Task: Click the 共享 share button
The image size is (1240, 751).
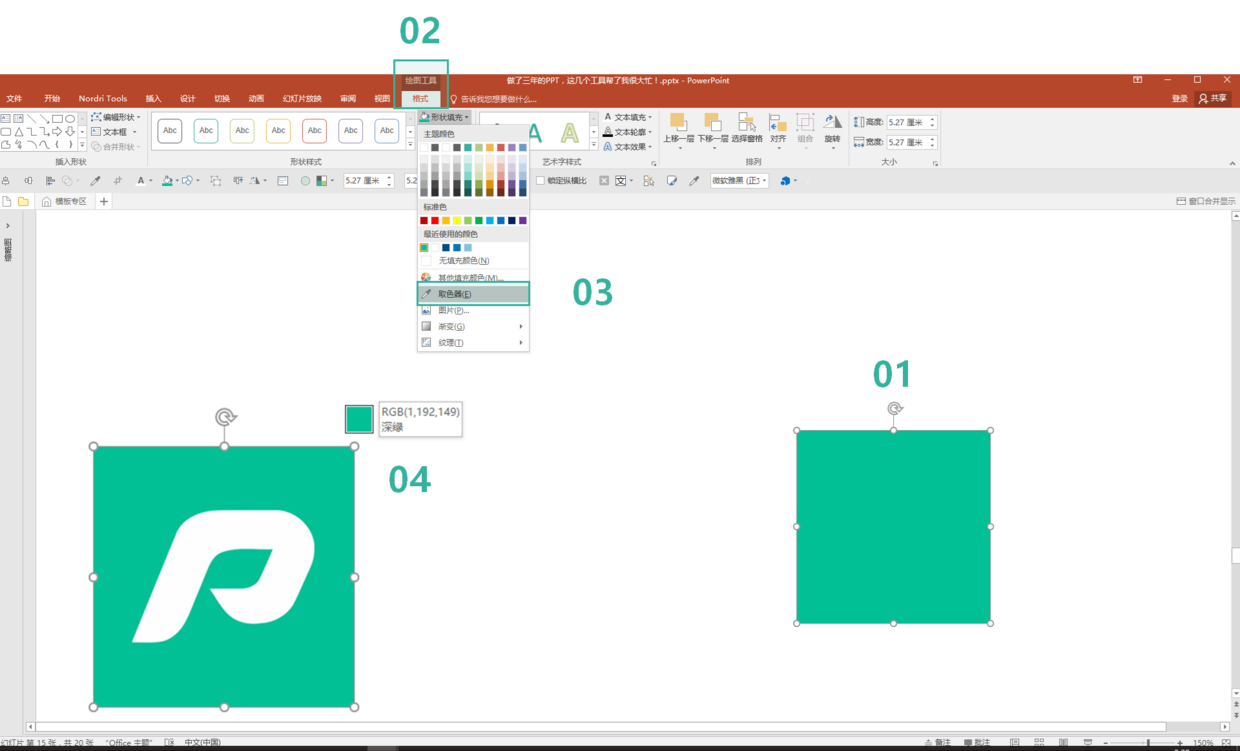Action: (x=1213, y=98)
